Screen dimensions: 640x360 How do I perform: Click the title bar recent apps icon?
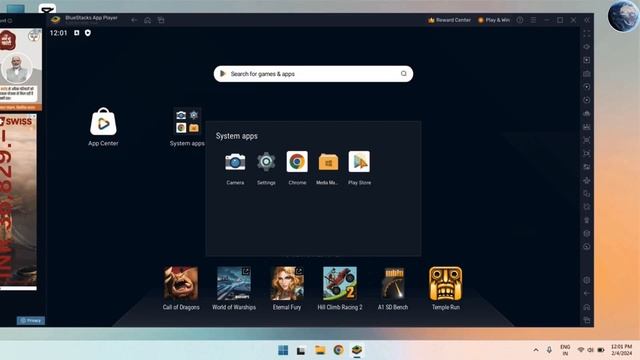[x=161, y=20]
